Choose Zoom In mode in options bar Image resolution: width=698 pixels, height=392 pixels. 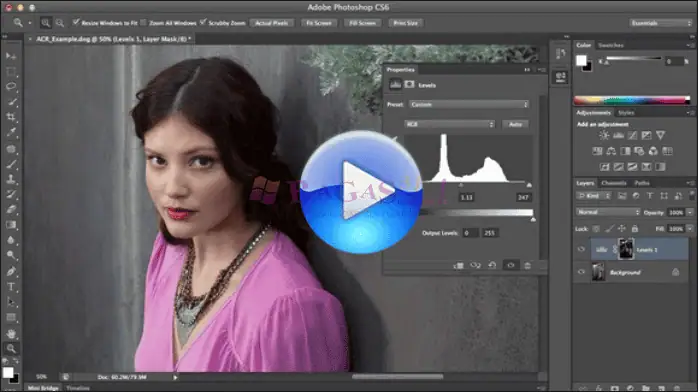point(45,23)
